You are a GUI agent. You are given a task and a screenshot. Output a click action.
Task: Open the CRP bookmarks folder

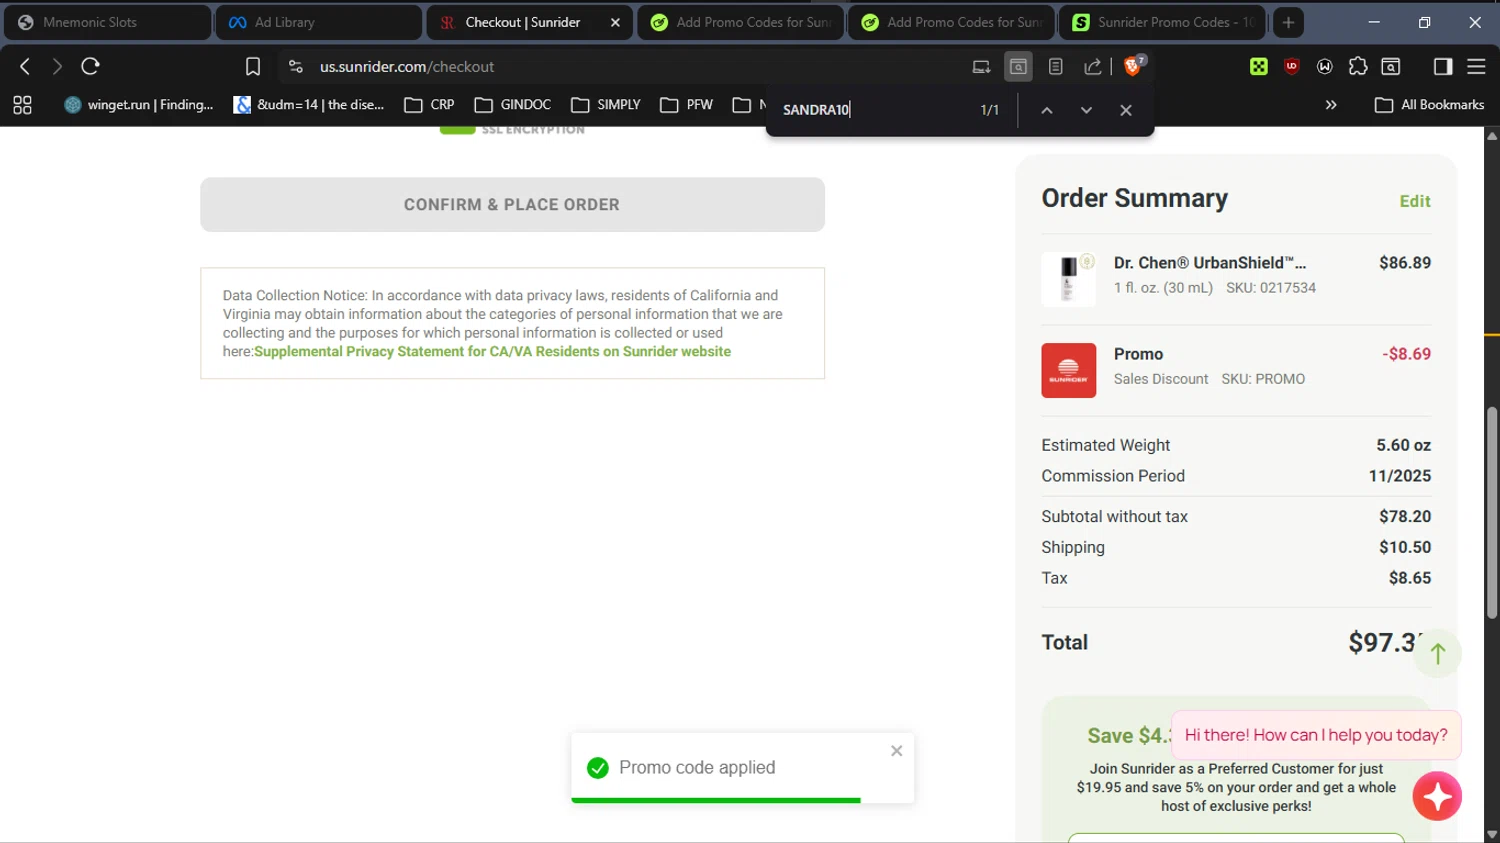tap(429, 105)
